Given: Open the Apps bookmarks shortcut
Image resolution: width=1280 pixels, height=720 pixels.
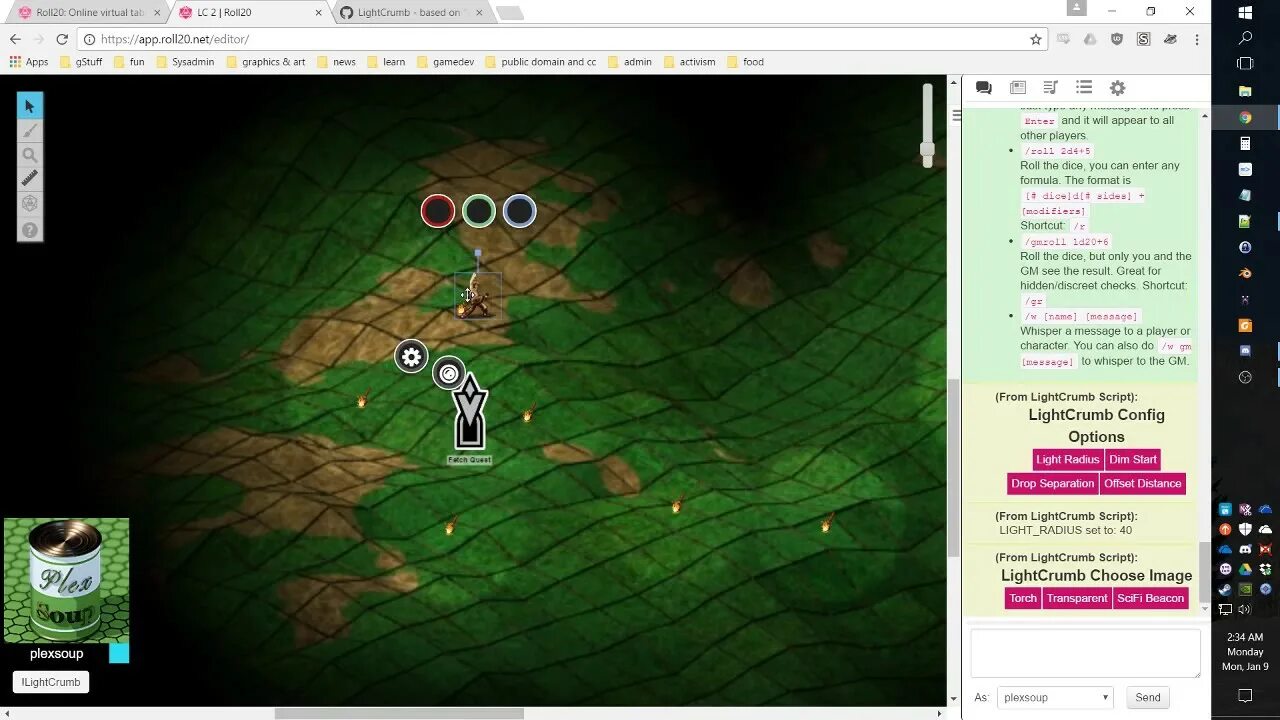Looking at the screenshot, I should pos(29,62).
